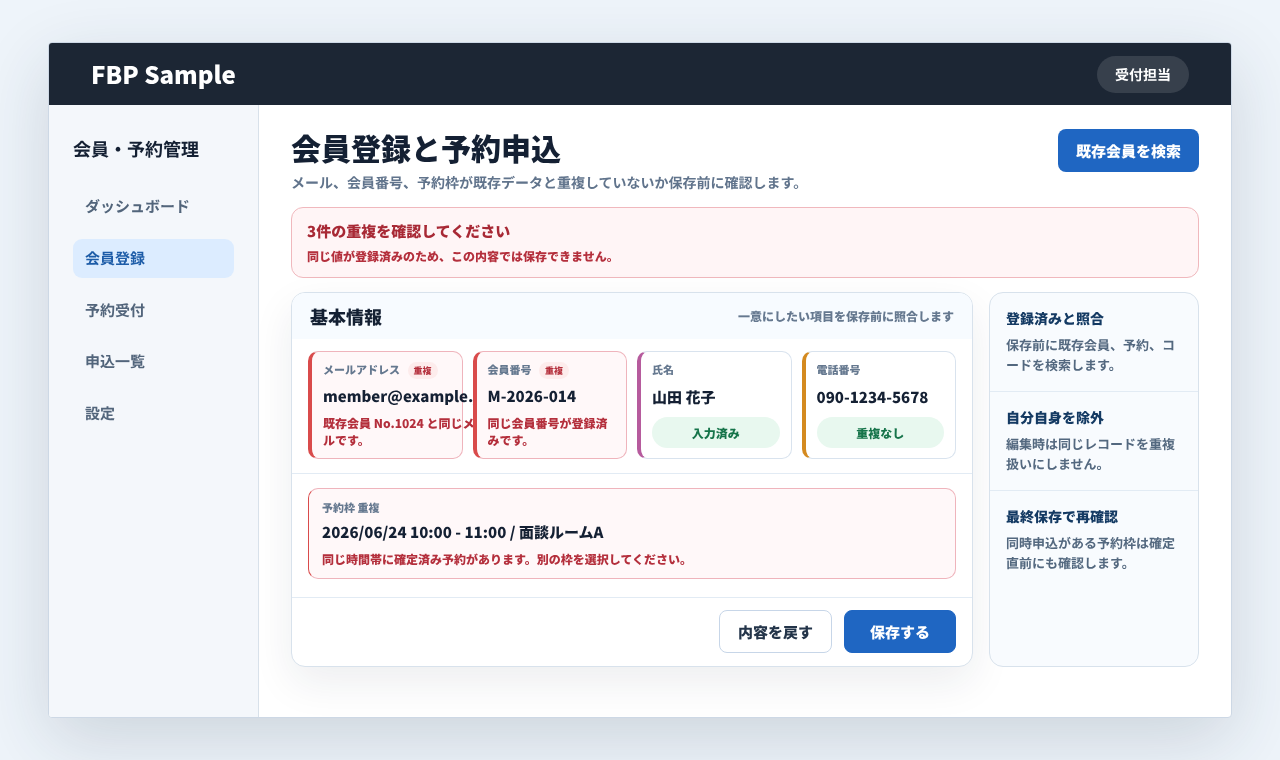1280x760 pixels.
Task: Click the 一意にしたい項目を保存前に照合します note
Action: point(846,316)
